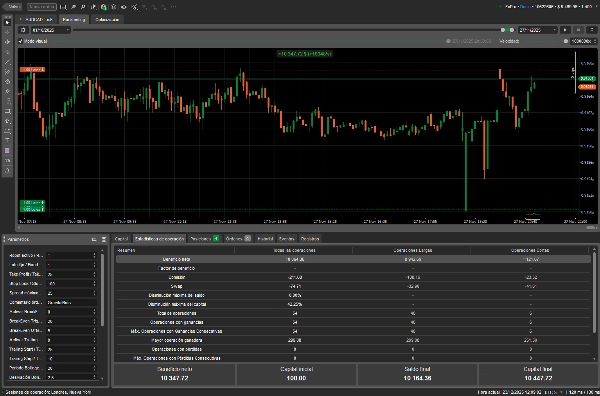This screenshot has width=600, height=396.
Task: Open the end date dropdown
Action: [538, 30]
